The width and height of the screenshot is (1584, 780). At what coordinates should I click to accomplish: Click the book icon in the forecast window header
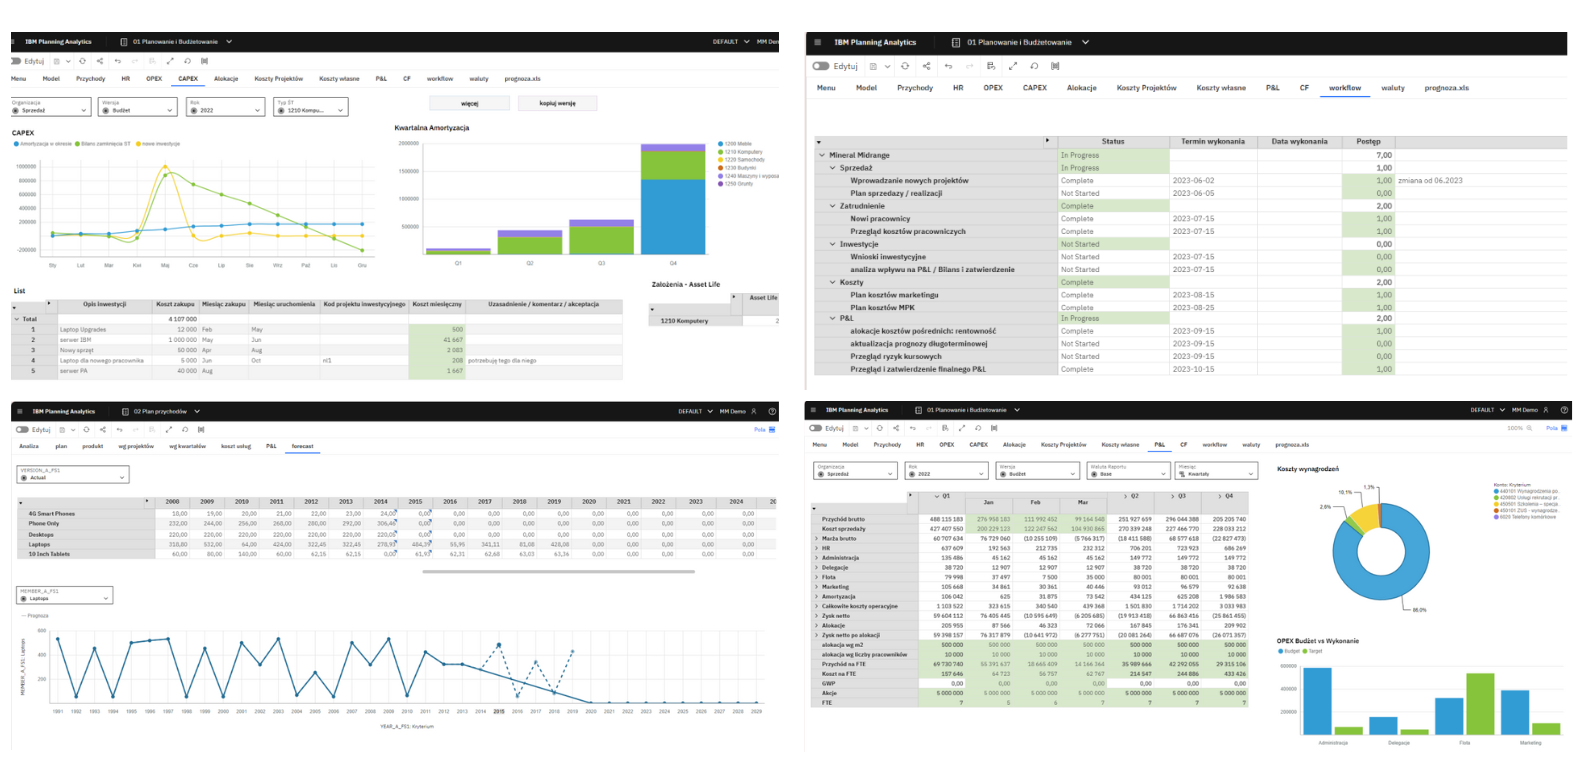124,411
